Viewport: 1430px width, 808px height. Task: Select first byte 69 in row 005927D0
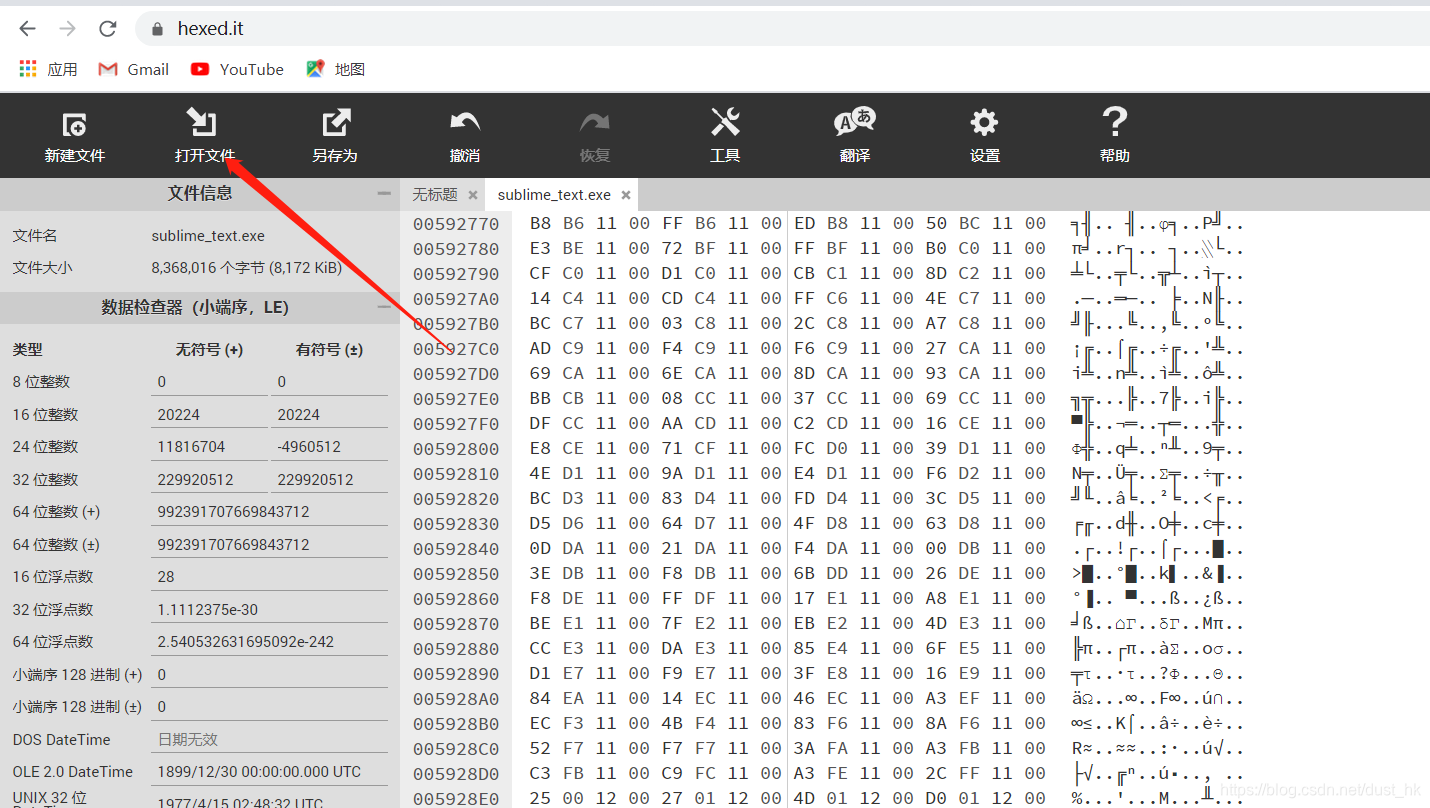(x=540, y=374)
